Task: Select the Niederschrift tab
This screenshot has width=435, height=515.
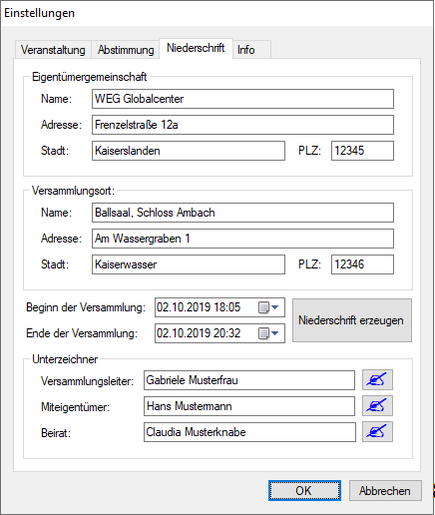Action: click(x=196, y=48)
